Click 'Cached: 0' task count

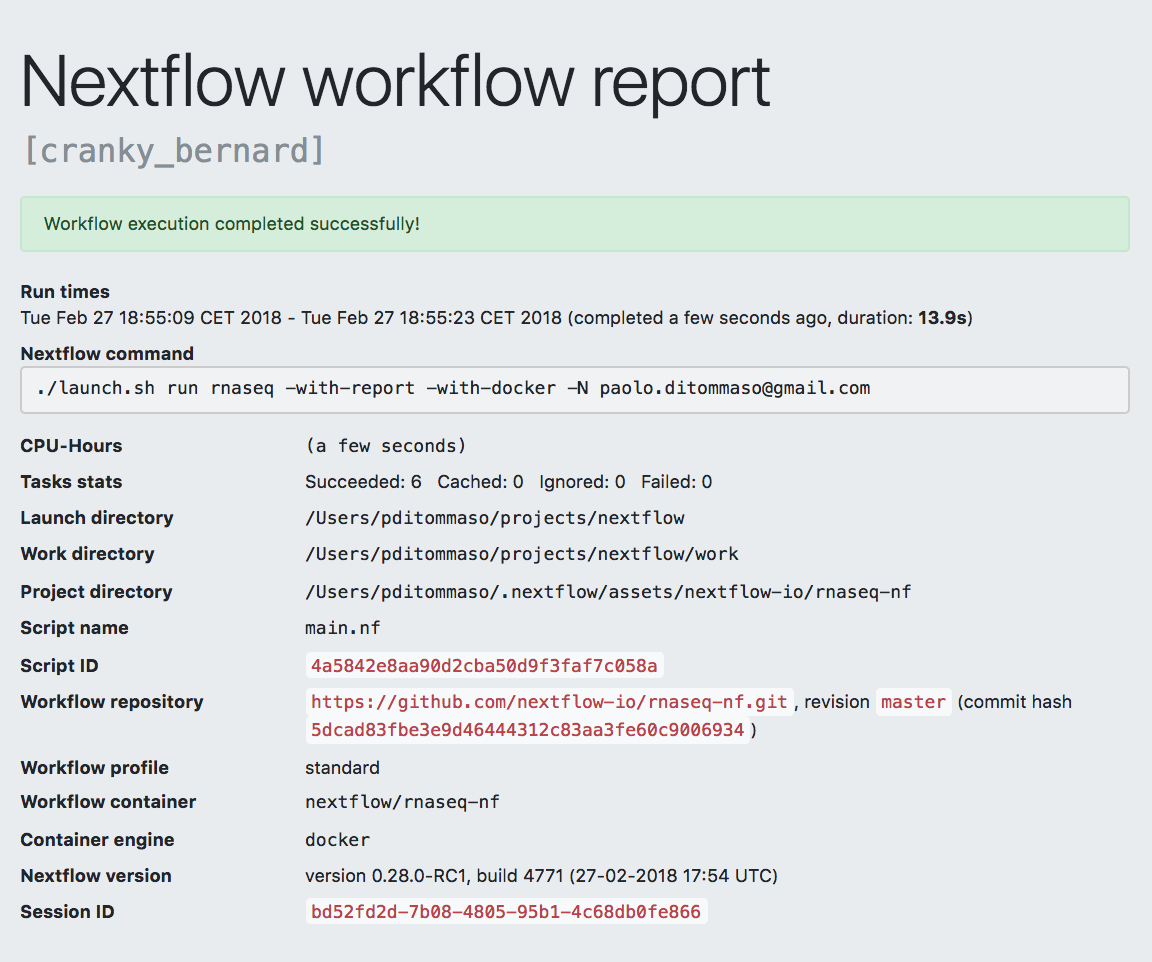pos(480,482)
